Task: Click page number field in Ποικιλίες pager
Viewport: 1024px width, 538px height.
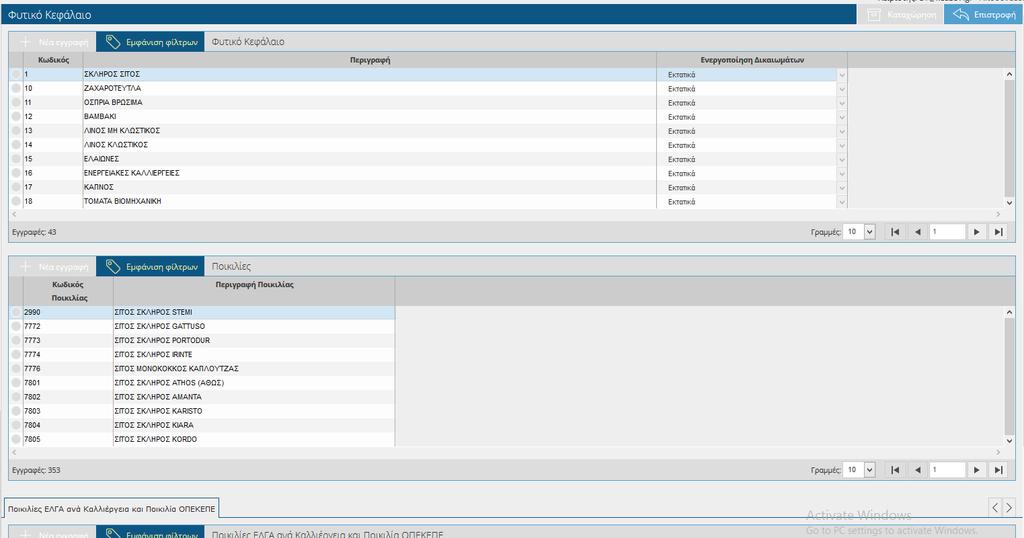Action: click(x=948, y=470)
